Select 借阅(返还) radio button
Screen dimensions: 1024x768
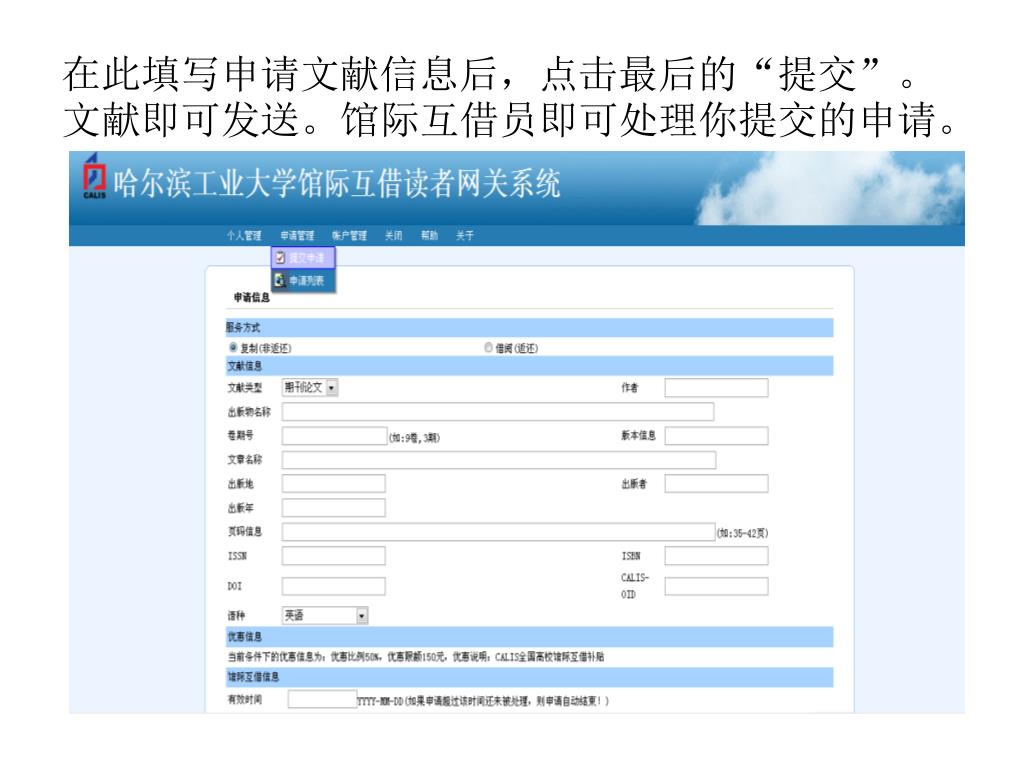488,347
